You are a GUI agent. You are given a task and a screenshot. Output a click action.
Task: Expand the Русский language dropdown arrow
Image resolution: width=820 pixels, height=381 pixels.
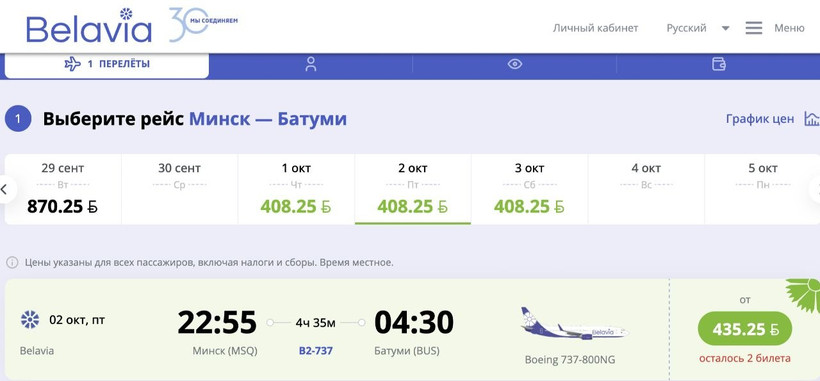[x=725, y=28]
